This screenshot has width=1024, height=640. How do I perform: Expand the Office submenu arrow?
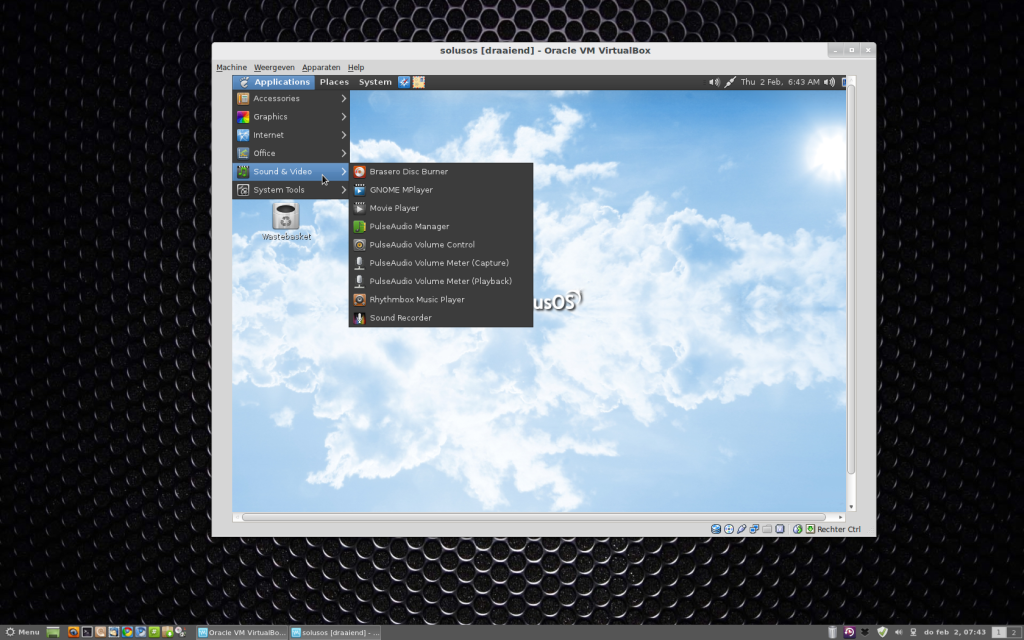[344, 153]
